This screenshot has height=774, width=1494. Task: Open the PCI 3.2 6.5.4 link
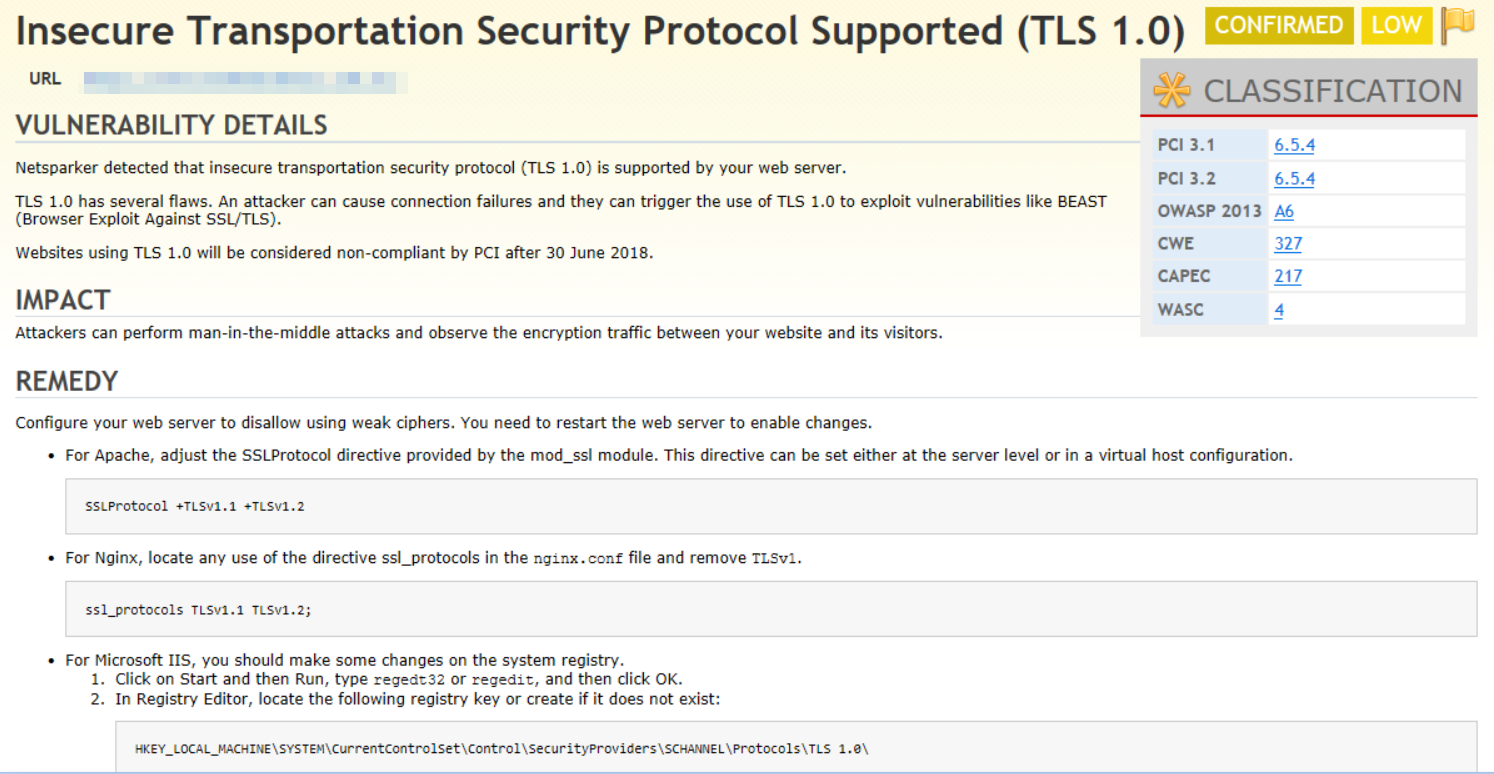(1294, 178)
